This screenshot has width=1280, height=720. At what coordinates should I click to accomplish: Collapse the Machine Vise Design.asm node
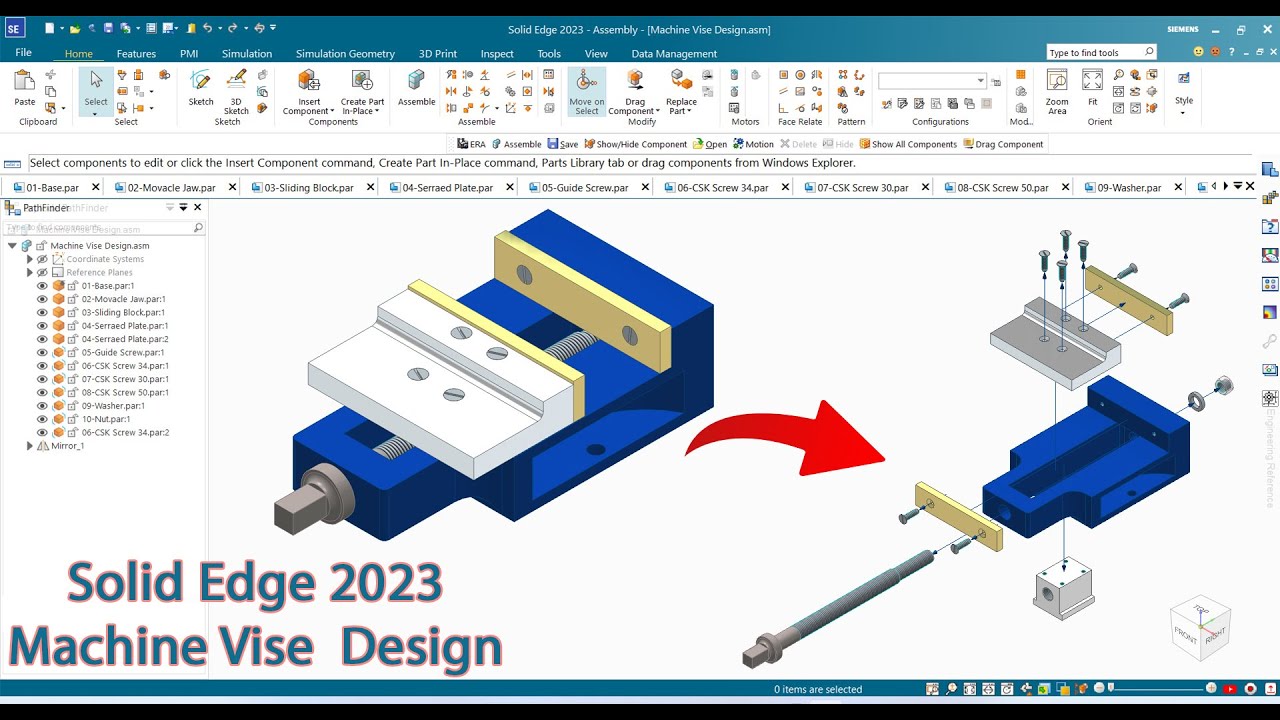coord(12,245)
